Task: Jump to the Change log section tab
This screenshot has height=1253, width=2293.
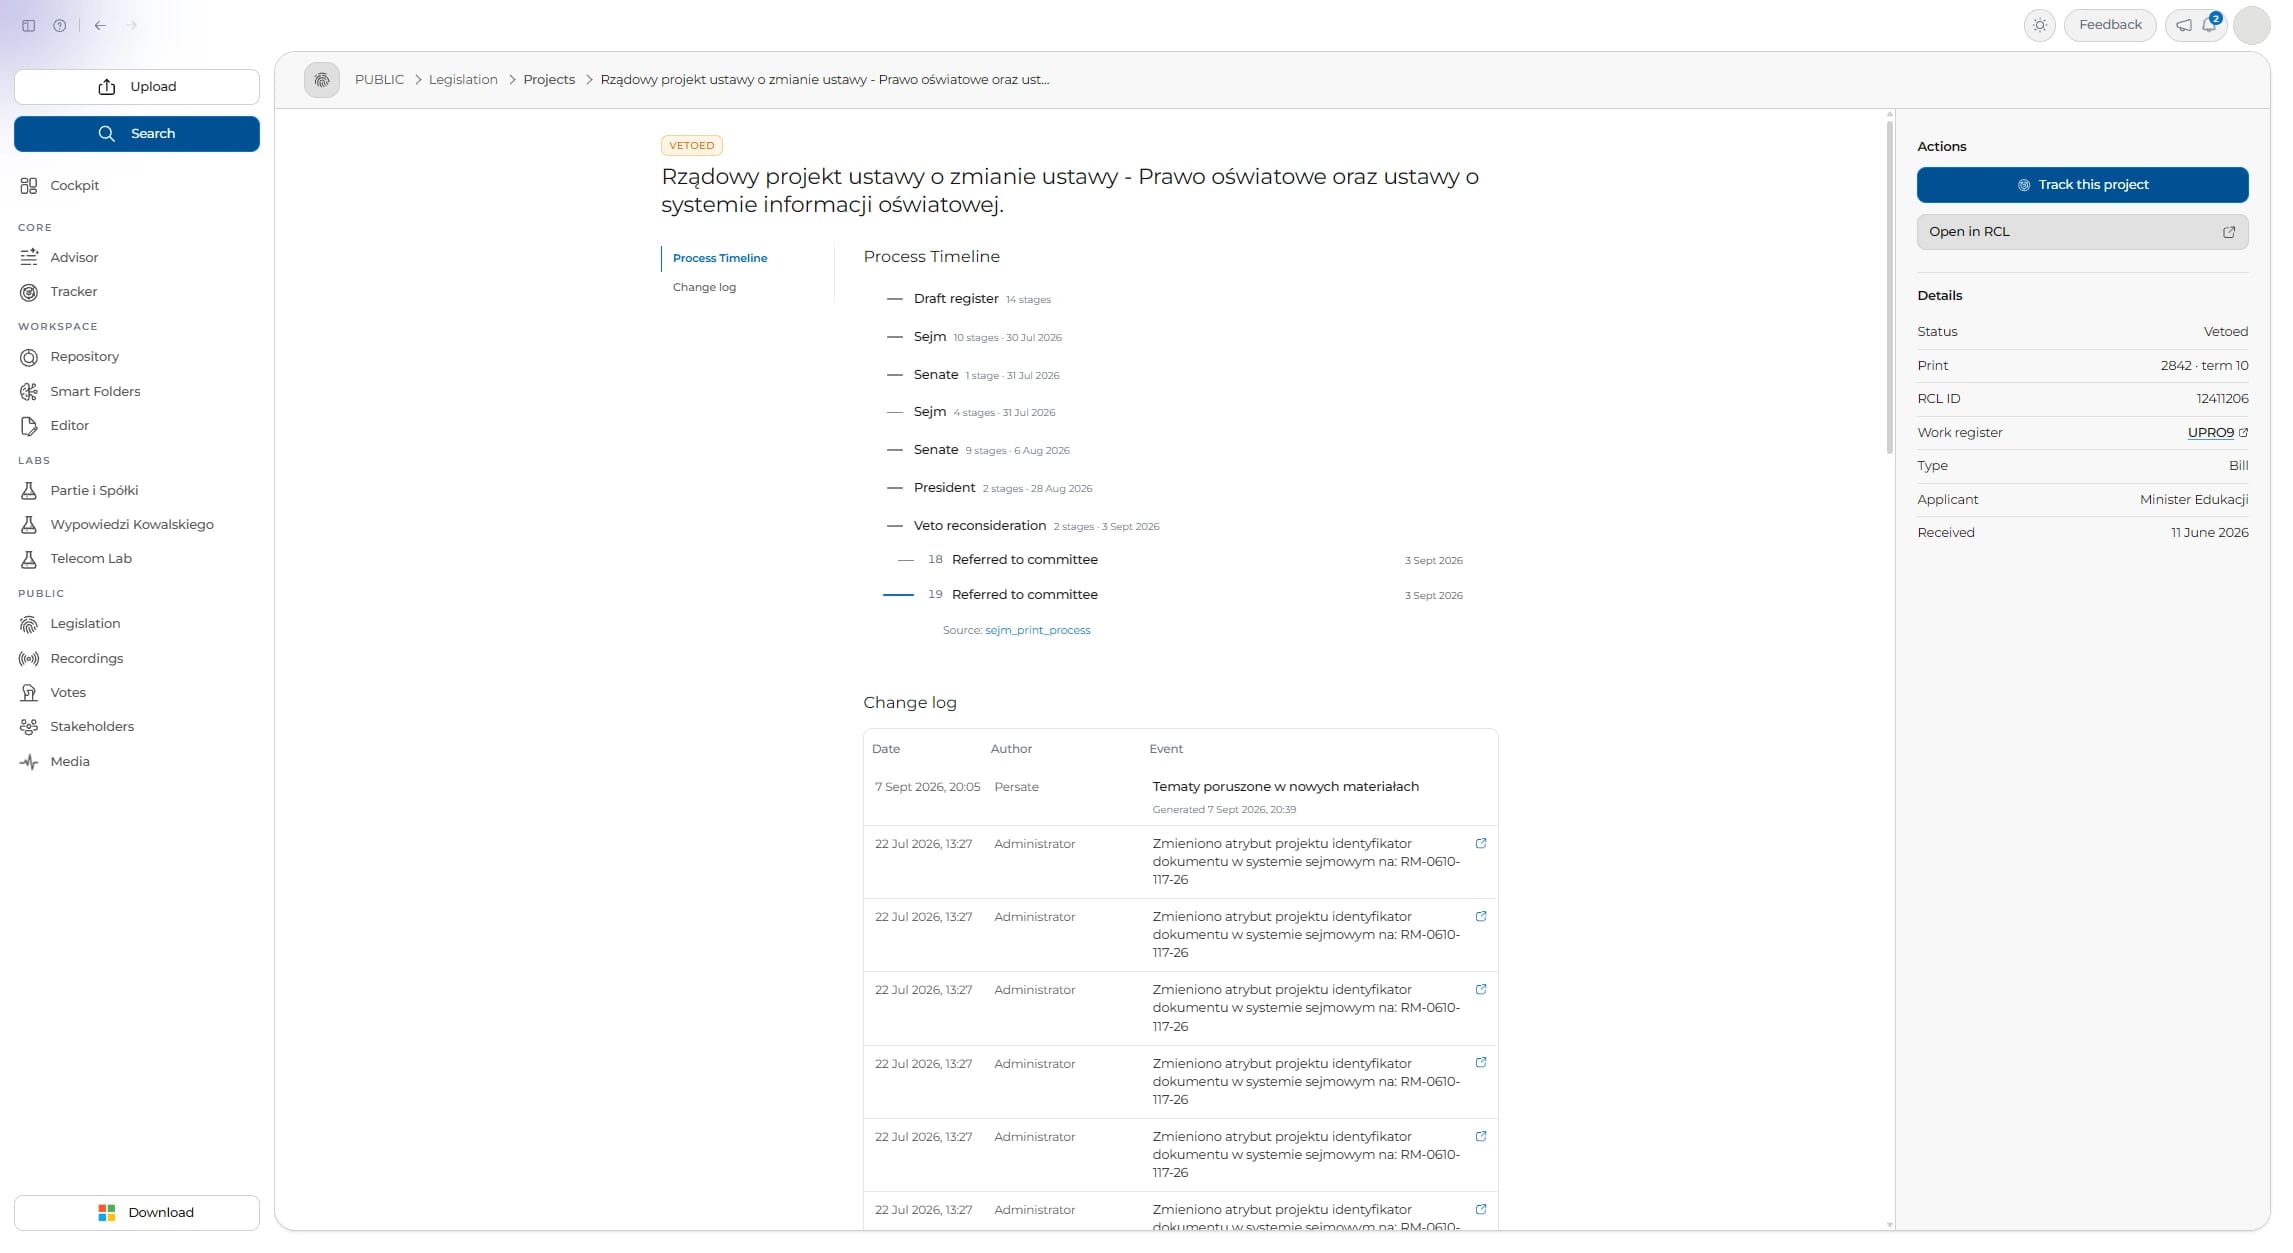Action: pyautogui.click(x=704, y=288)
